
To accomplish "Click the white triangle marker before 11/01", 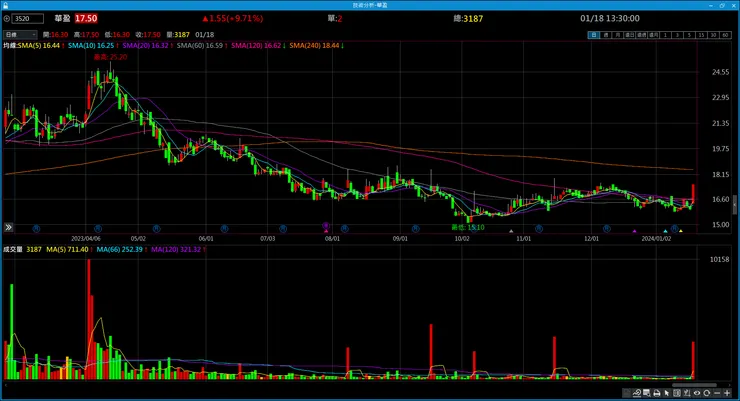I will pos(511,231).
